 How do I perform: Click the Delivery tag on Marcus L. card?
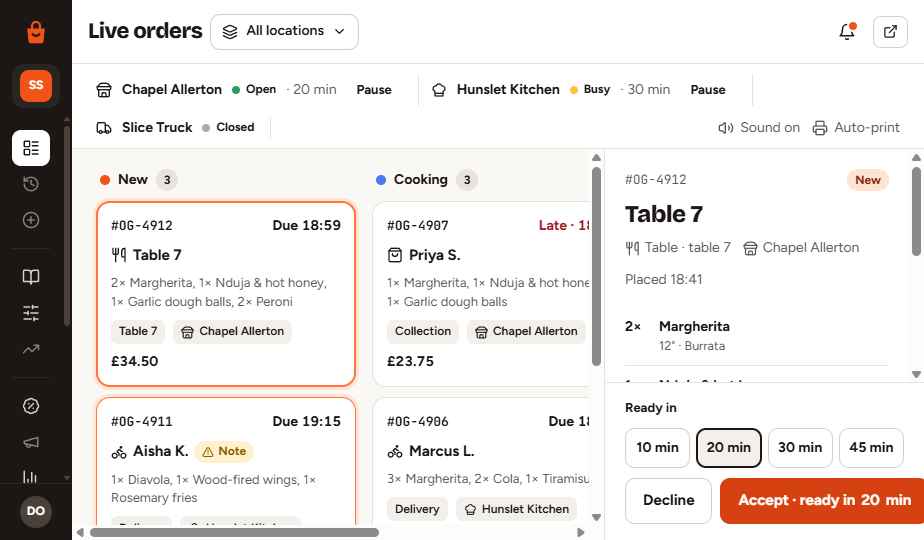tap(417, 509)
